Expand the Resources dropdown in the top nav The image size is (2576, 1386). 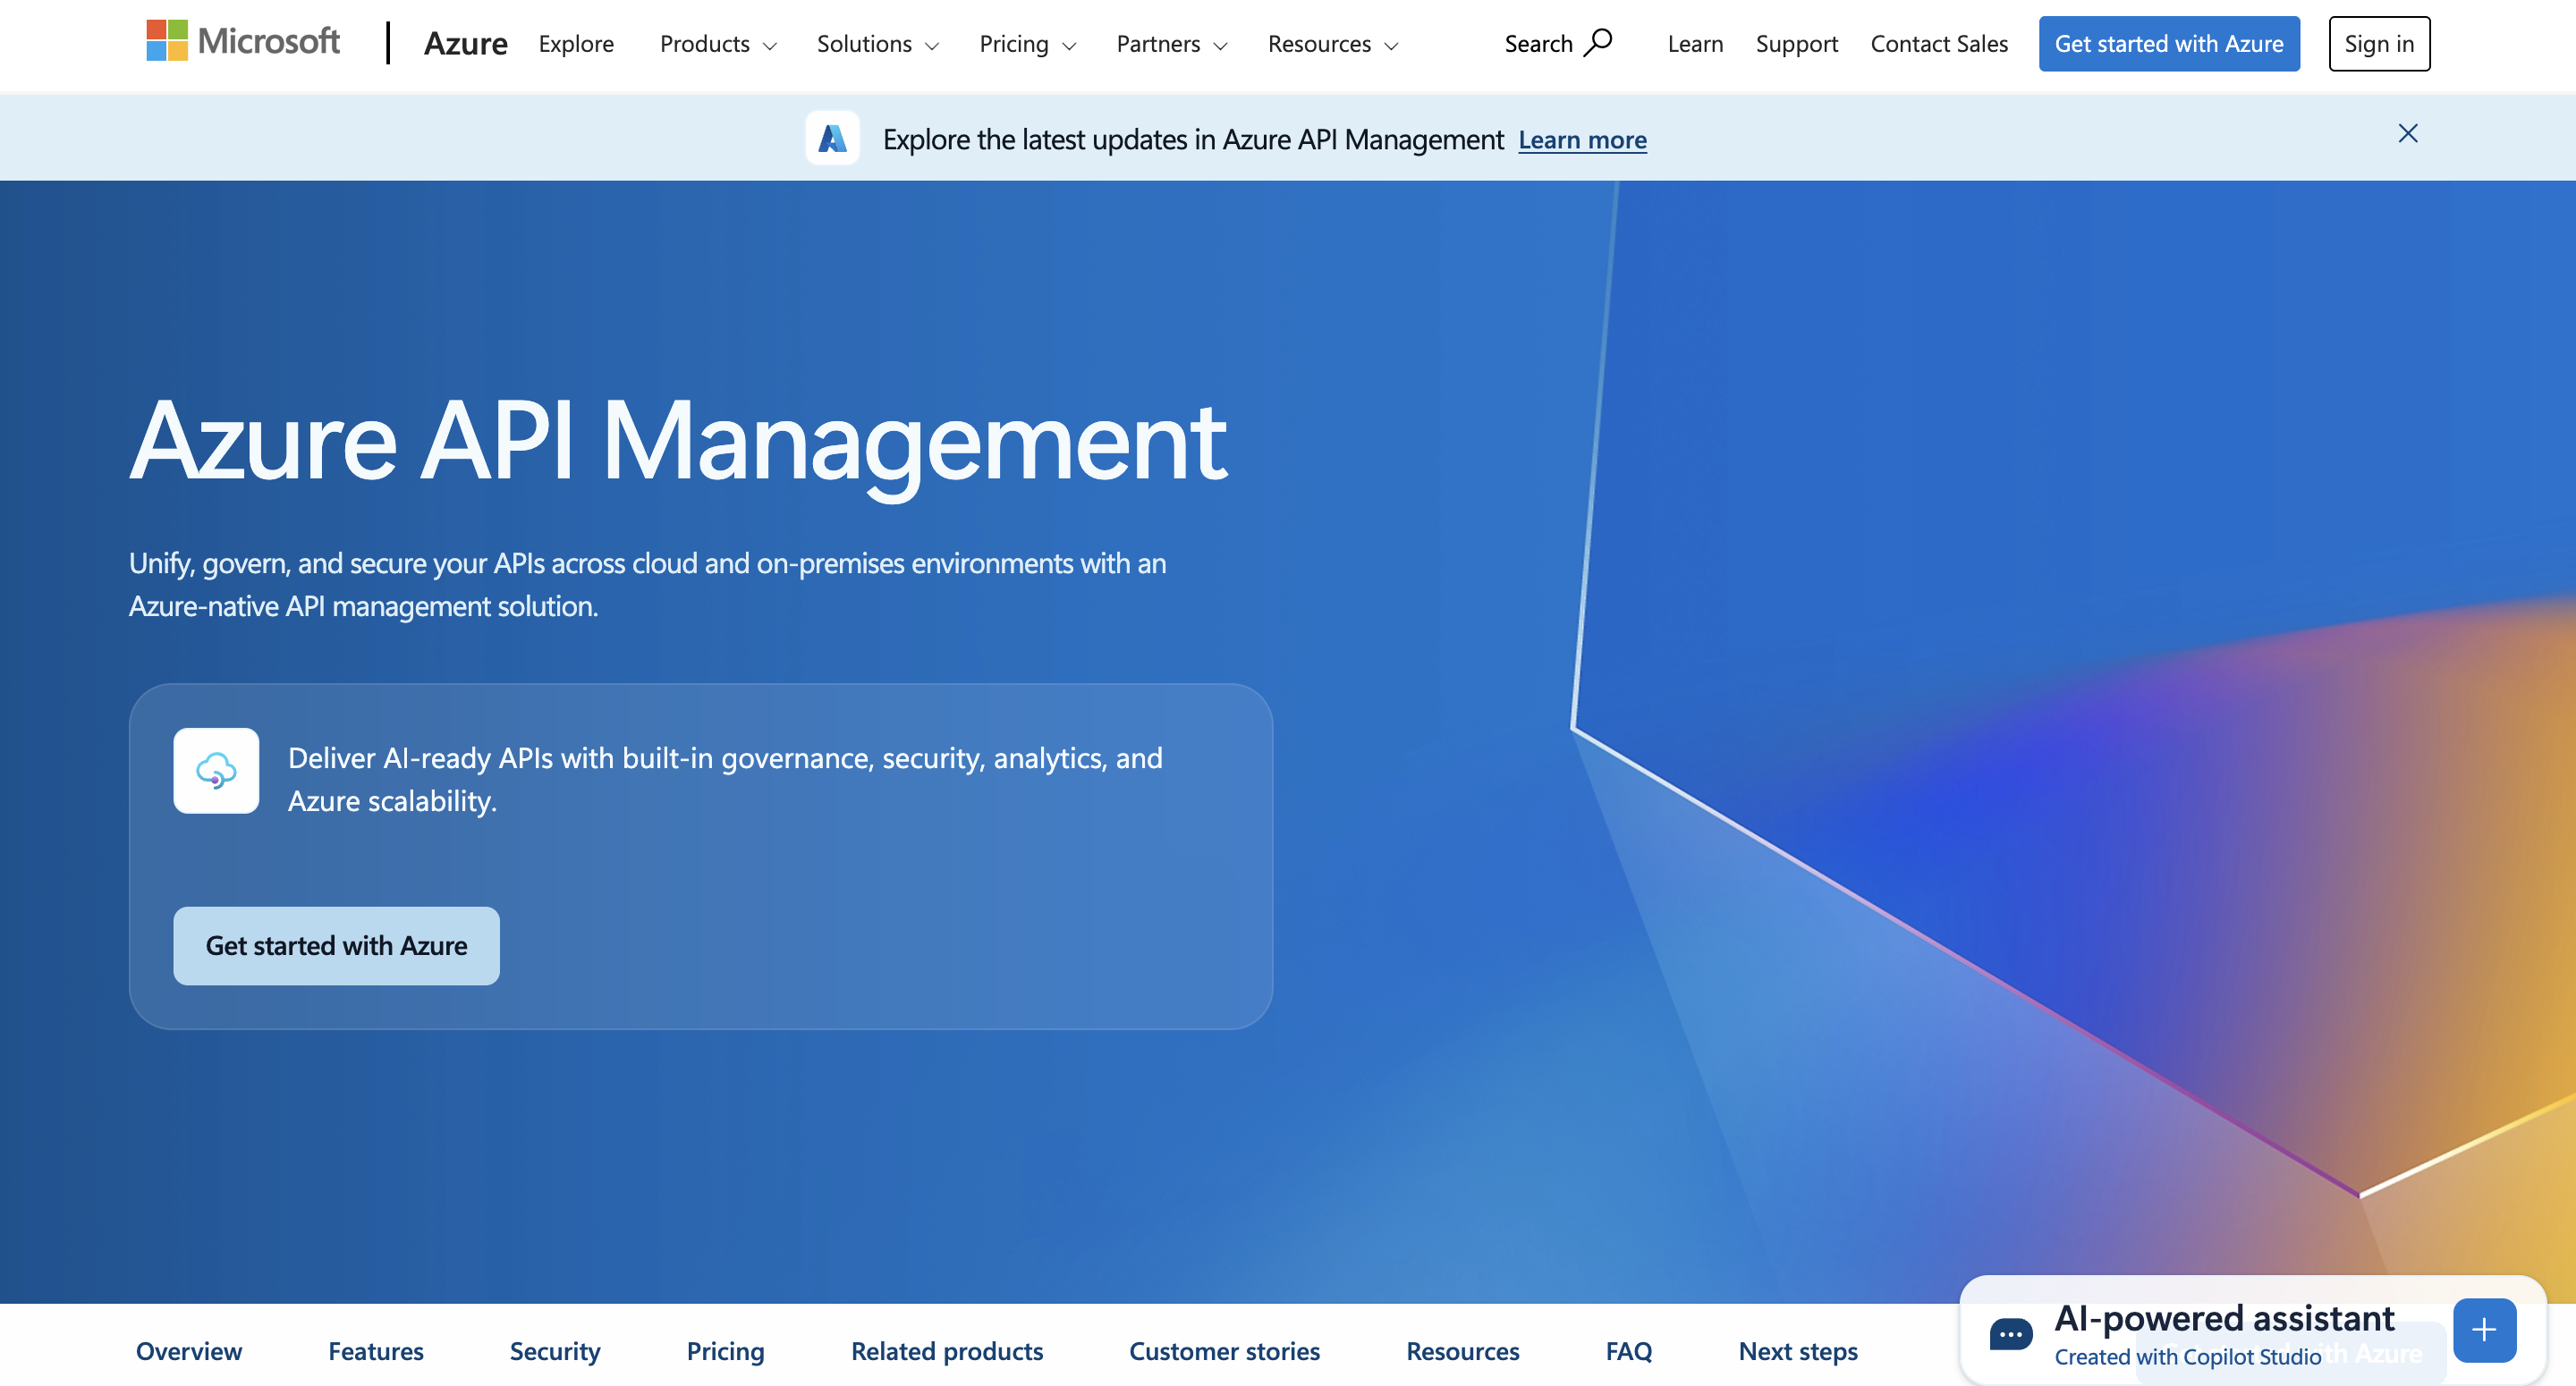click(x=1331, y=44)
